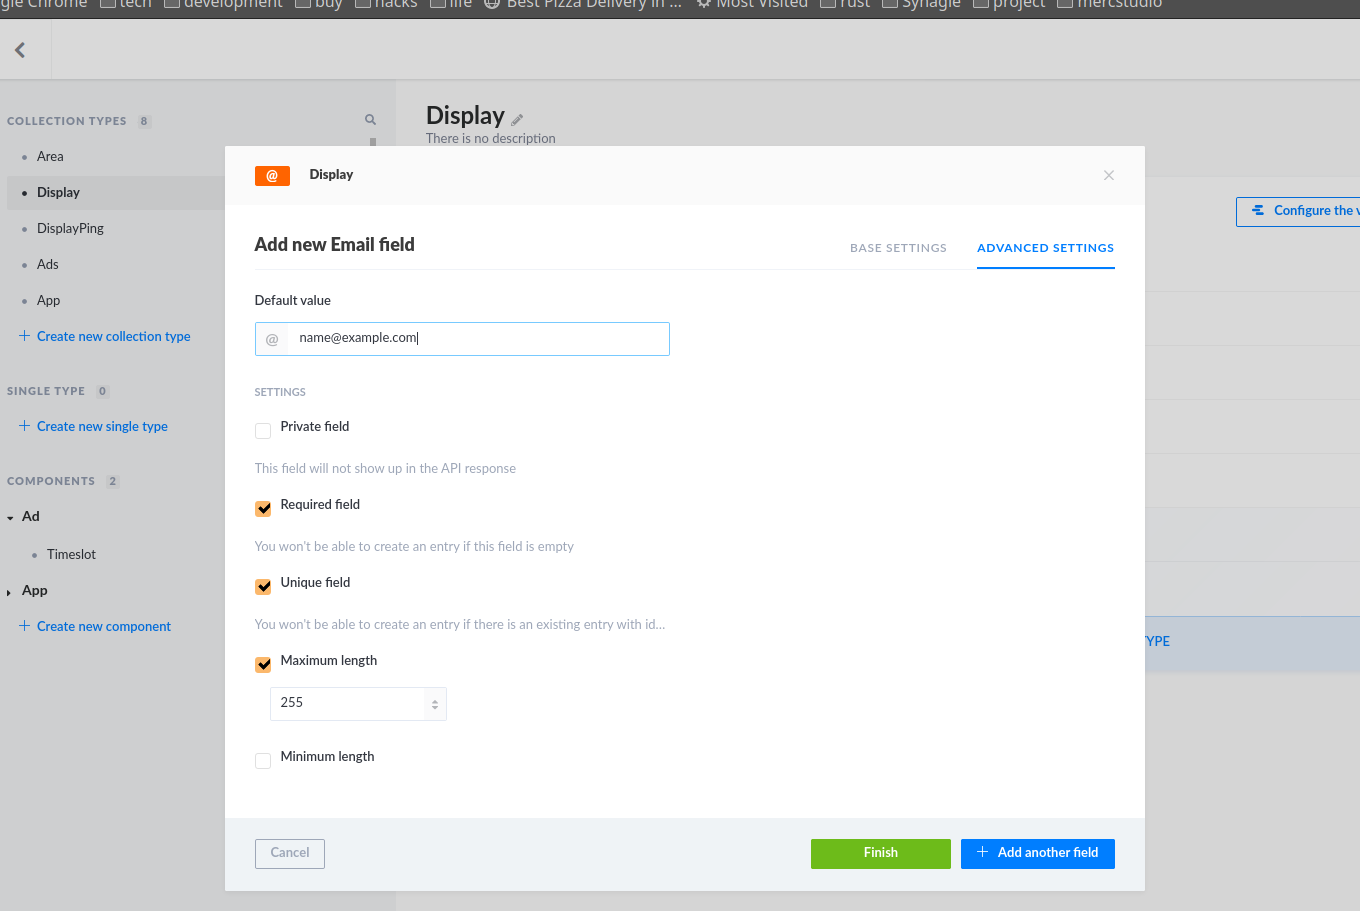This screenshot has width=1360, height=911.
Task: Switch to the Base Settings tab
Action: coord(898,248)
